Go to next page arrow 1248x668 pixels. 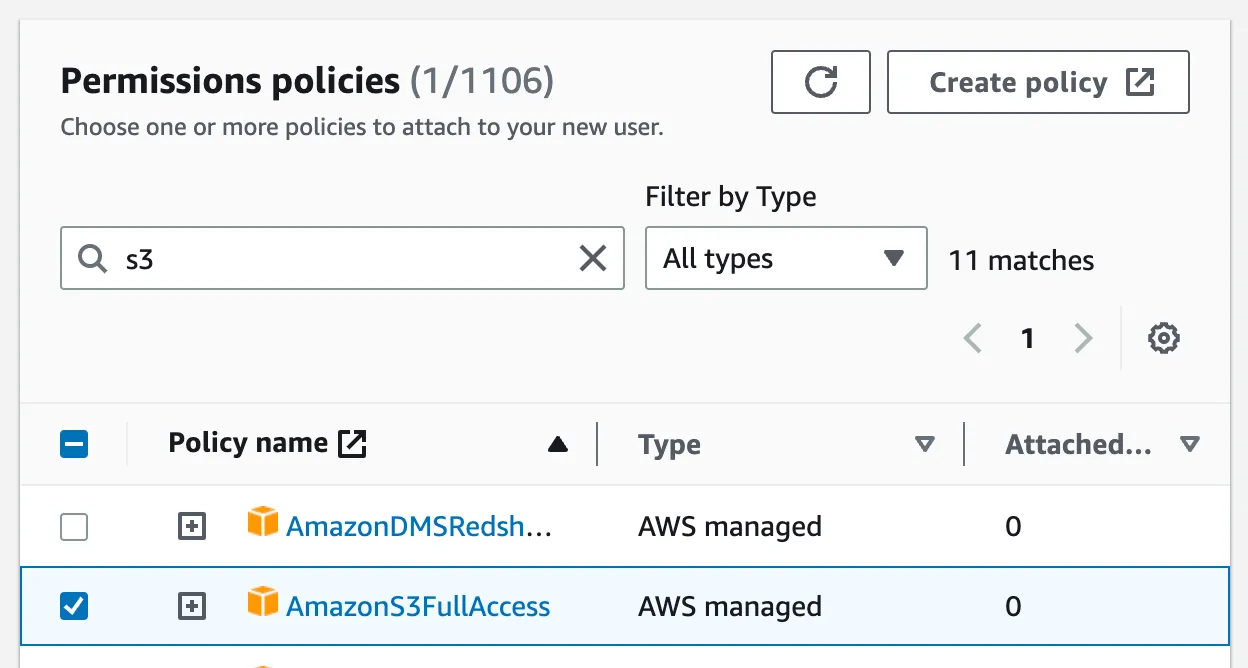[x=1083, y=339]
